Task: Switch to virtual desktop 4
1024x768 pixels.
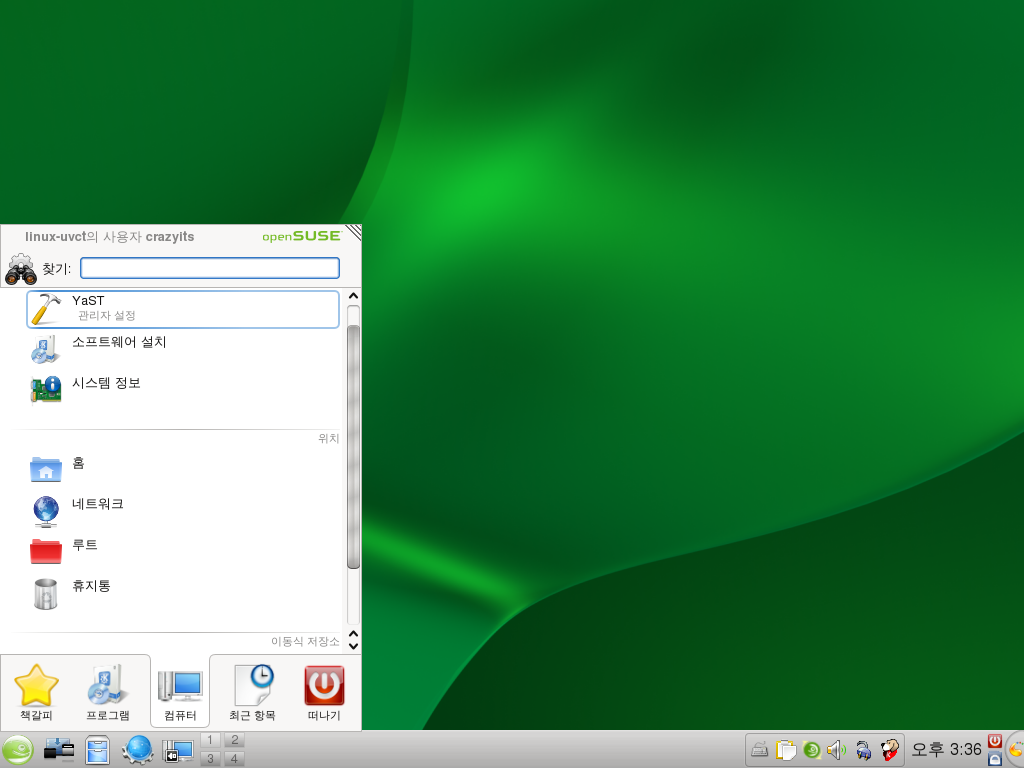Action: pos(234,759)
